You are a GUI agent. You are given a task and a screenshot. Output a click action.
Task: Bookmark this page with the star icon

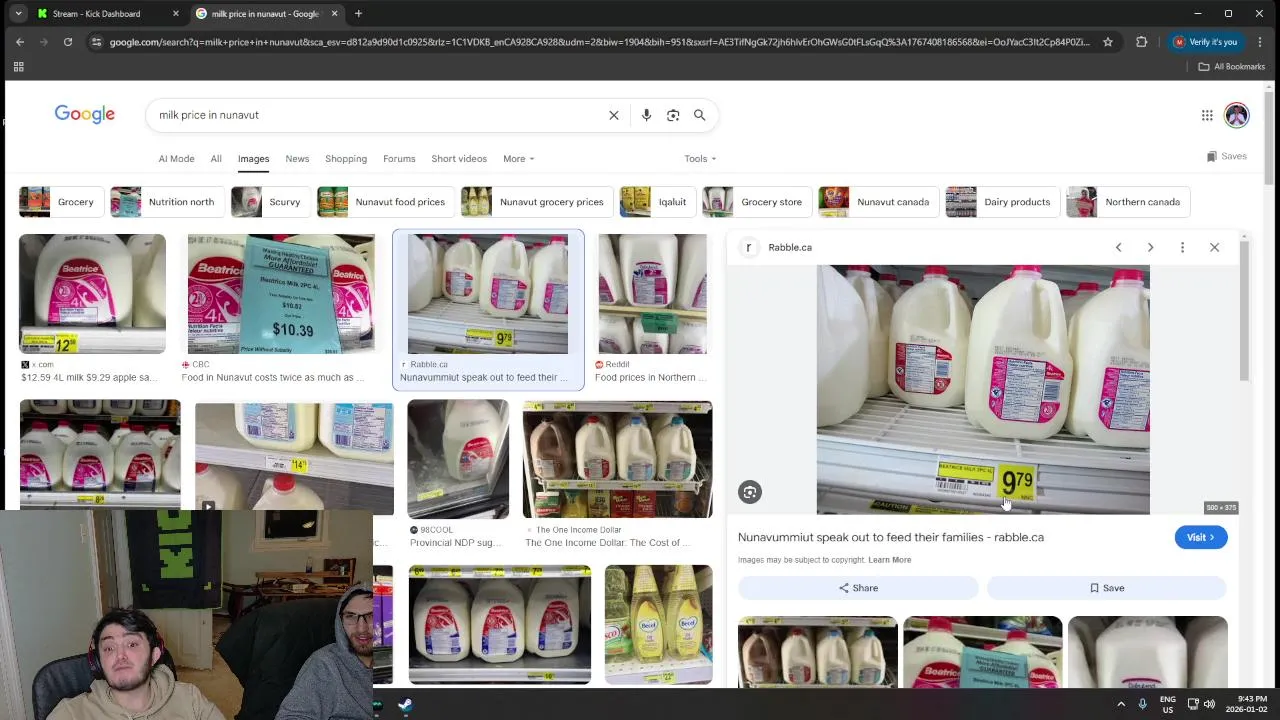click(x=1108, y=42)
